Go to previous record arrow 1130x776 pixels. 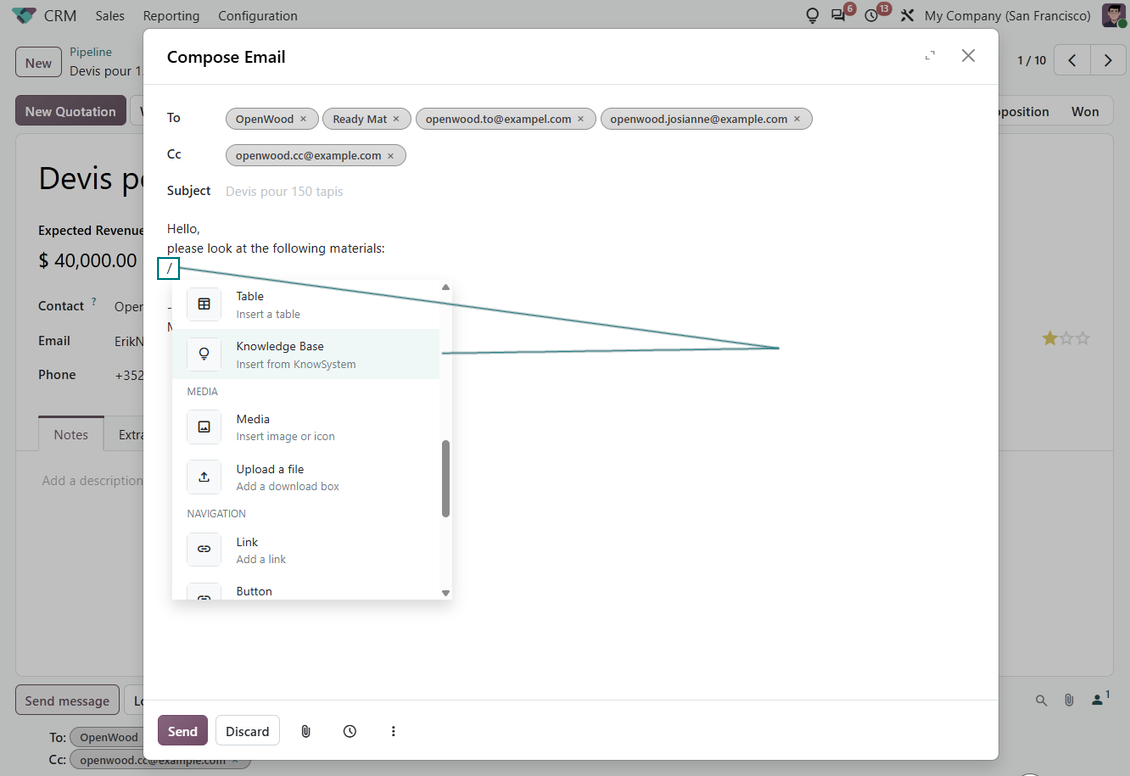tap(1072, 61)
